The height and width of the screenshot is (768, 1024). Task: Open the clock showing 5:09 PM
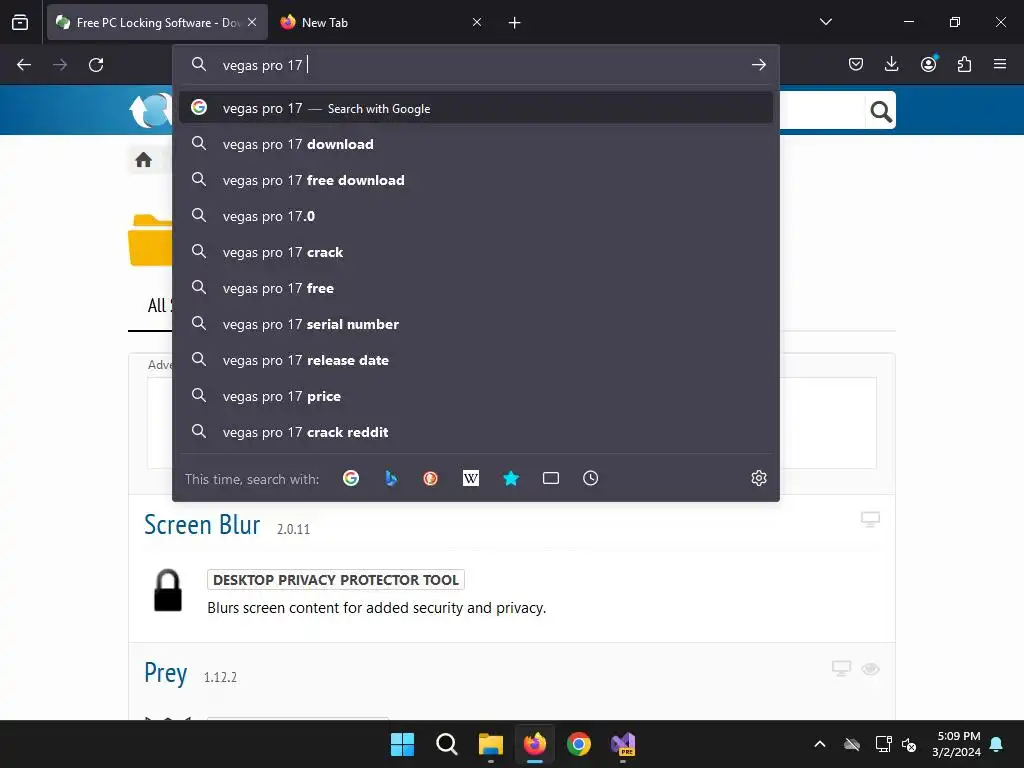956,744
